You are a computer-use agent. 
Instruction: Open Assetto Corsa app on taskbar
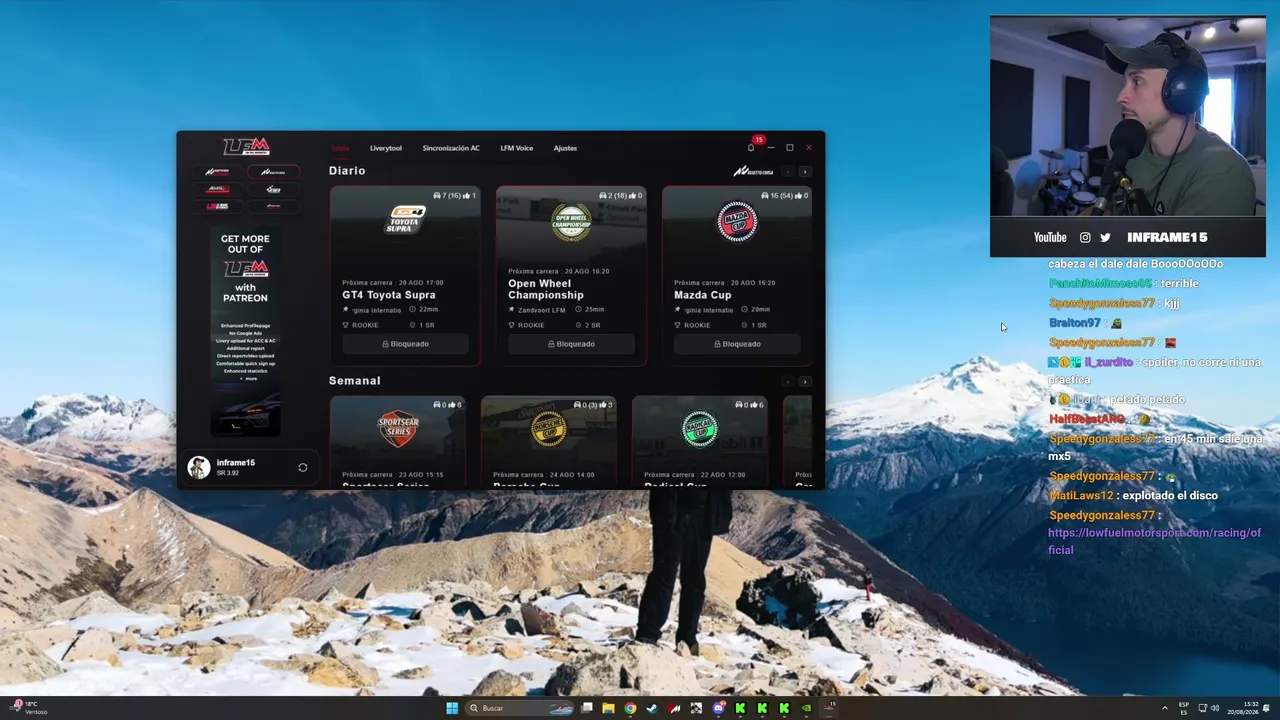674,708
